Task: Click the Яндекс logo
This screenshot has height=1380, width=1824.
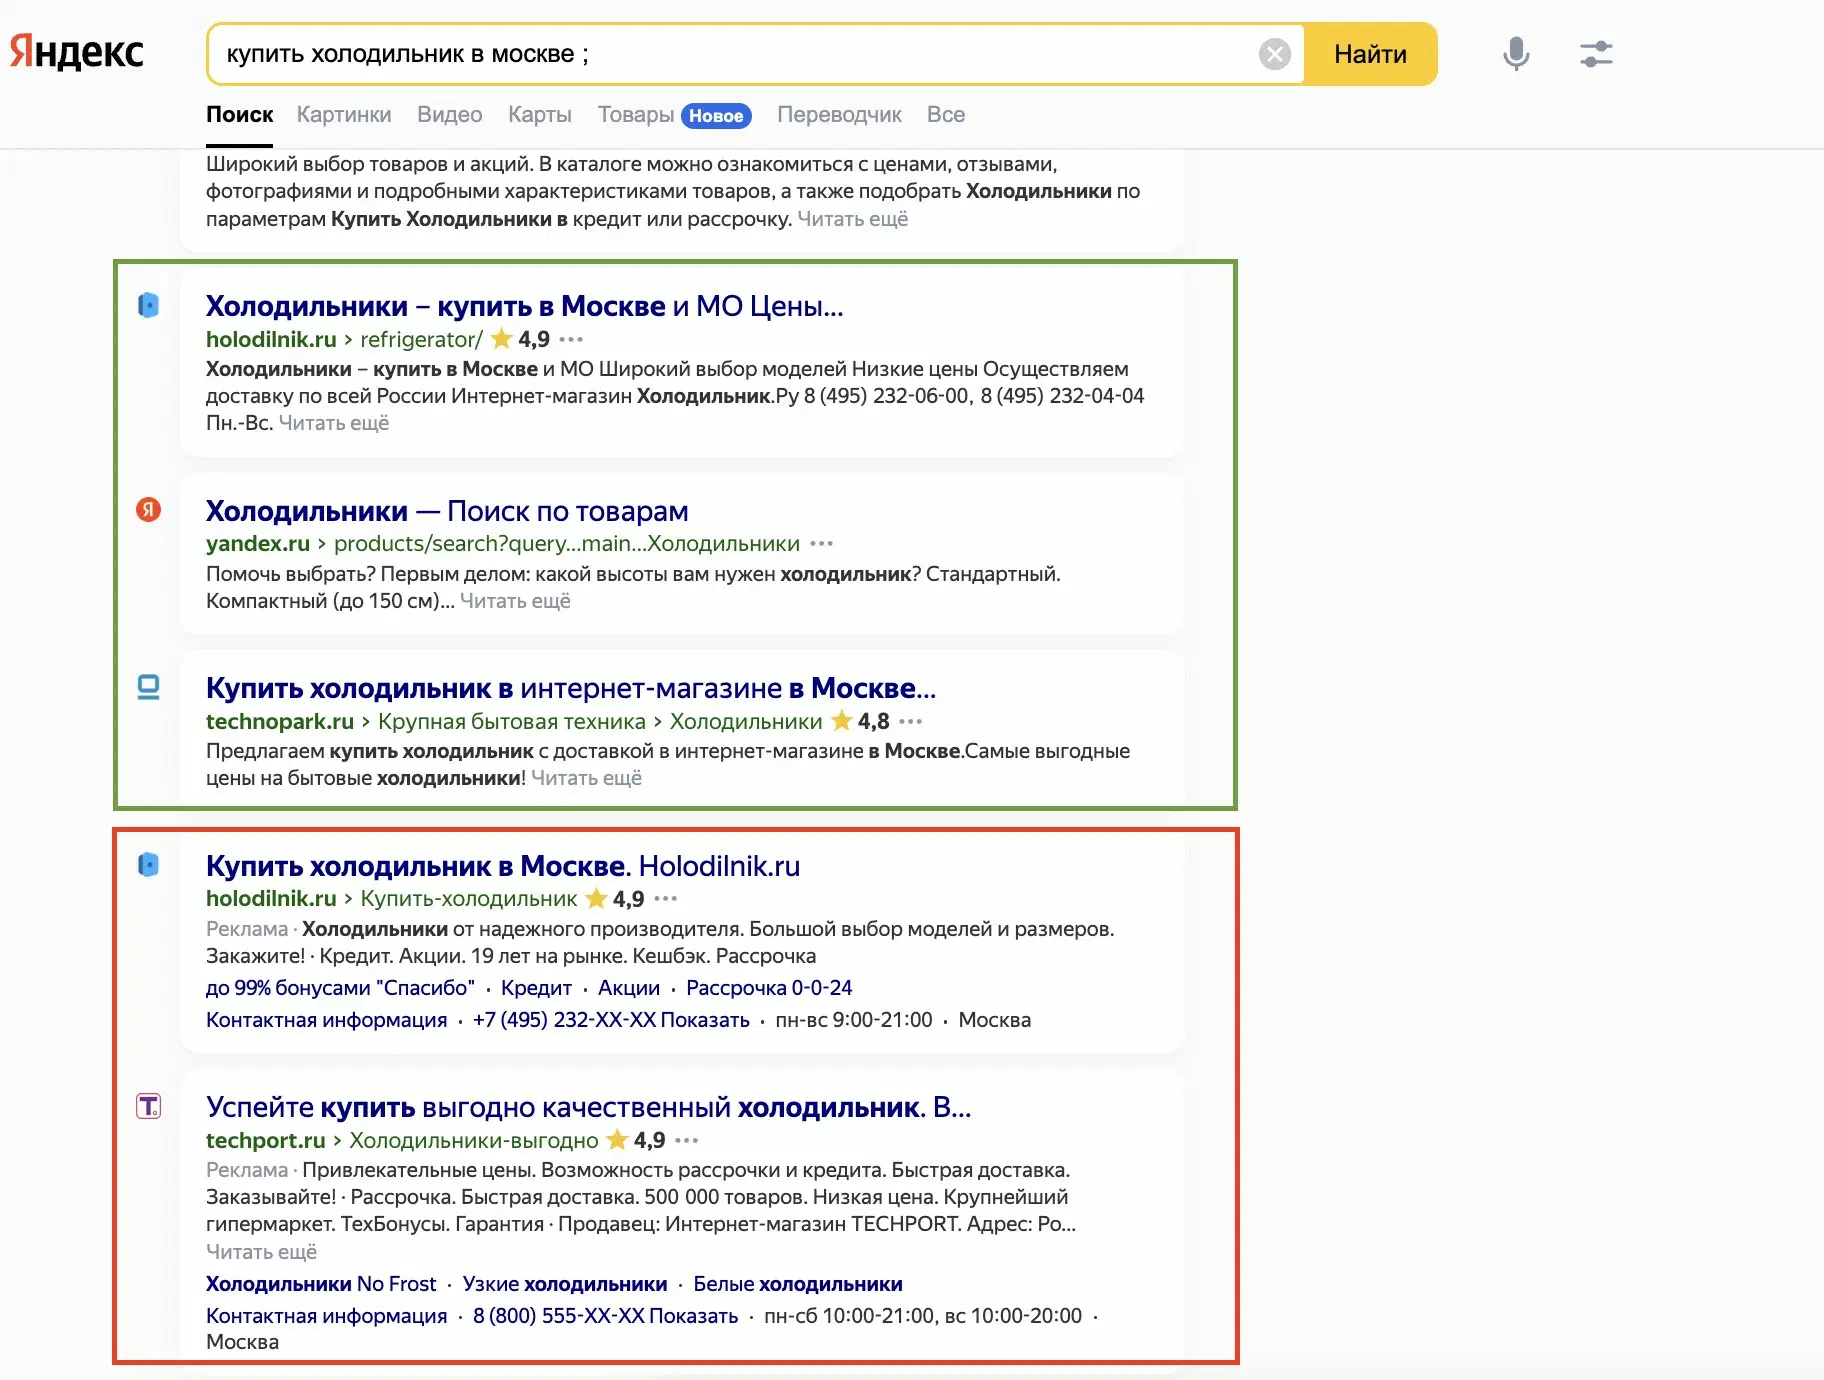Action: click(x=75, y=50)
